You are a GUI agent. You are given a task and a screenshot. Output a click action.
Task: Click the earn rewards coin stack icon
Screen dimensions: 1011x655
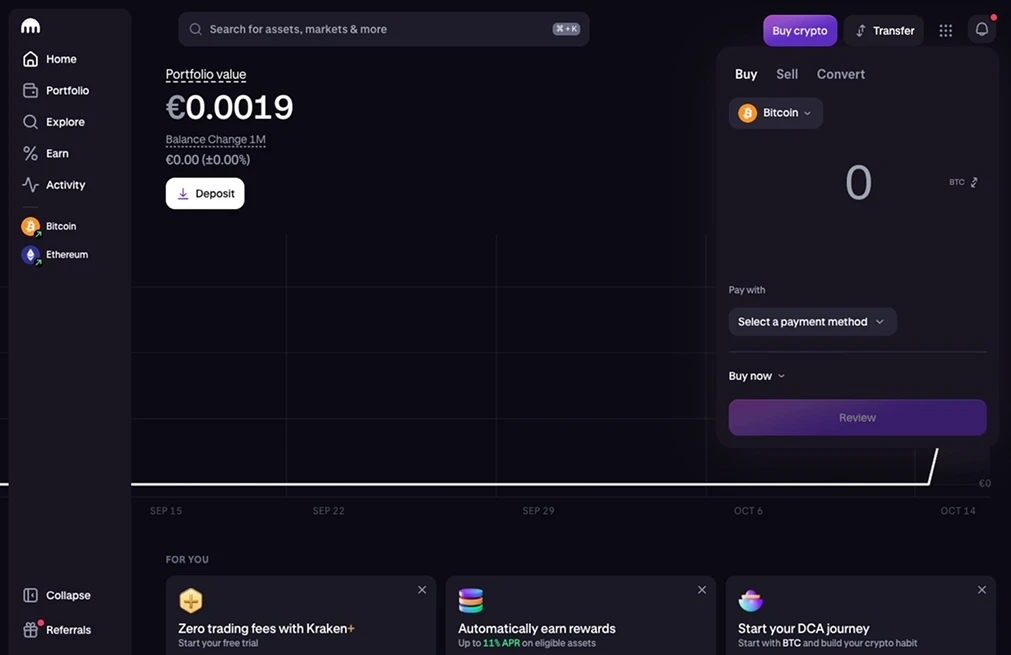point(471,600)
